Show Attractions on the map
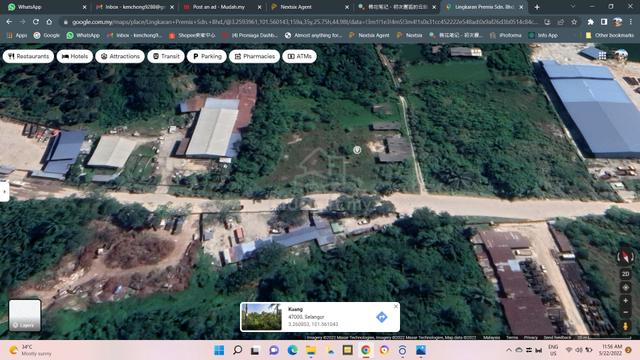The image size is (640, 360). pos(120,56)
